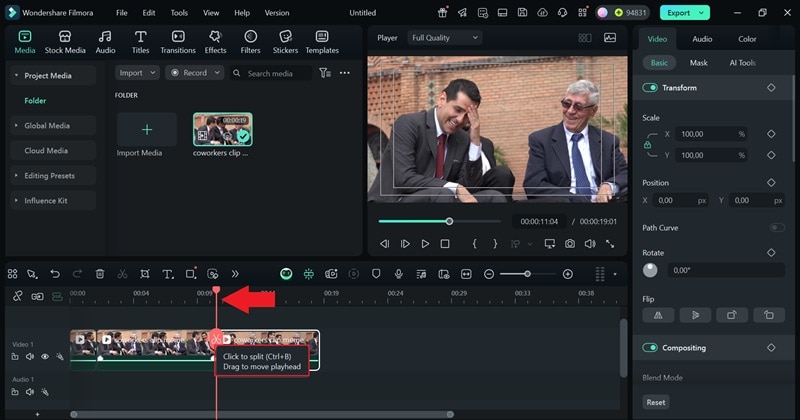Switch to the Color tab
The width and height of the screenshot is (800, 420).
pyautogui.click(x=747, y=39)
